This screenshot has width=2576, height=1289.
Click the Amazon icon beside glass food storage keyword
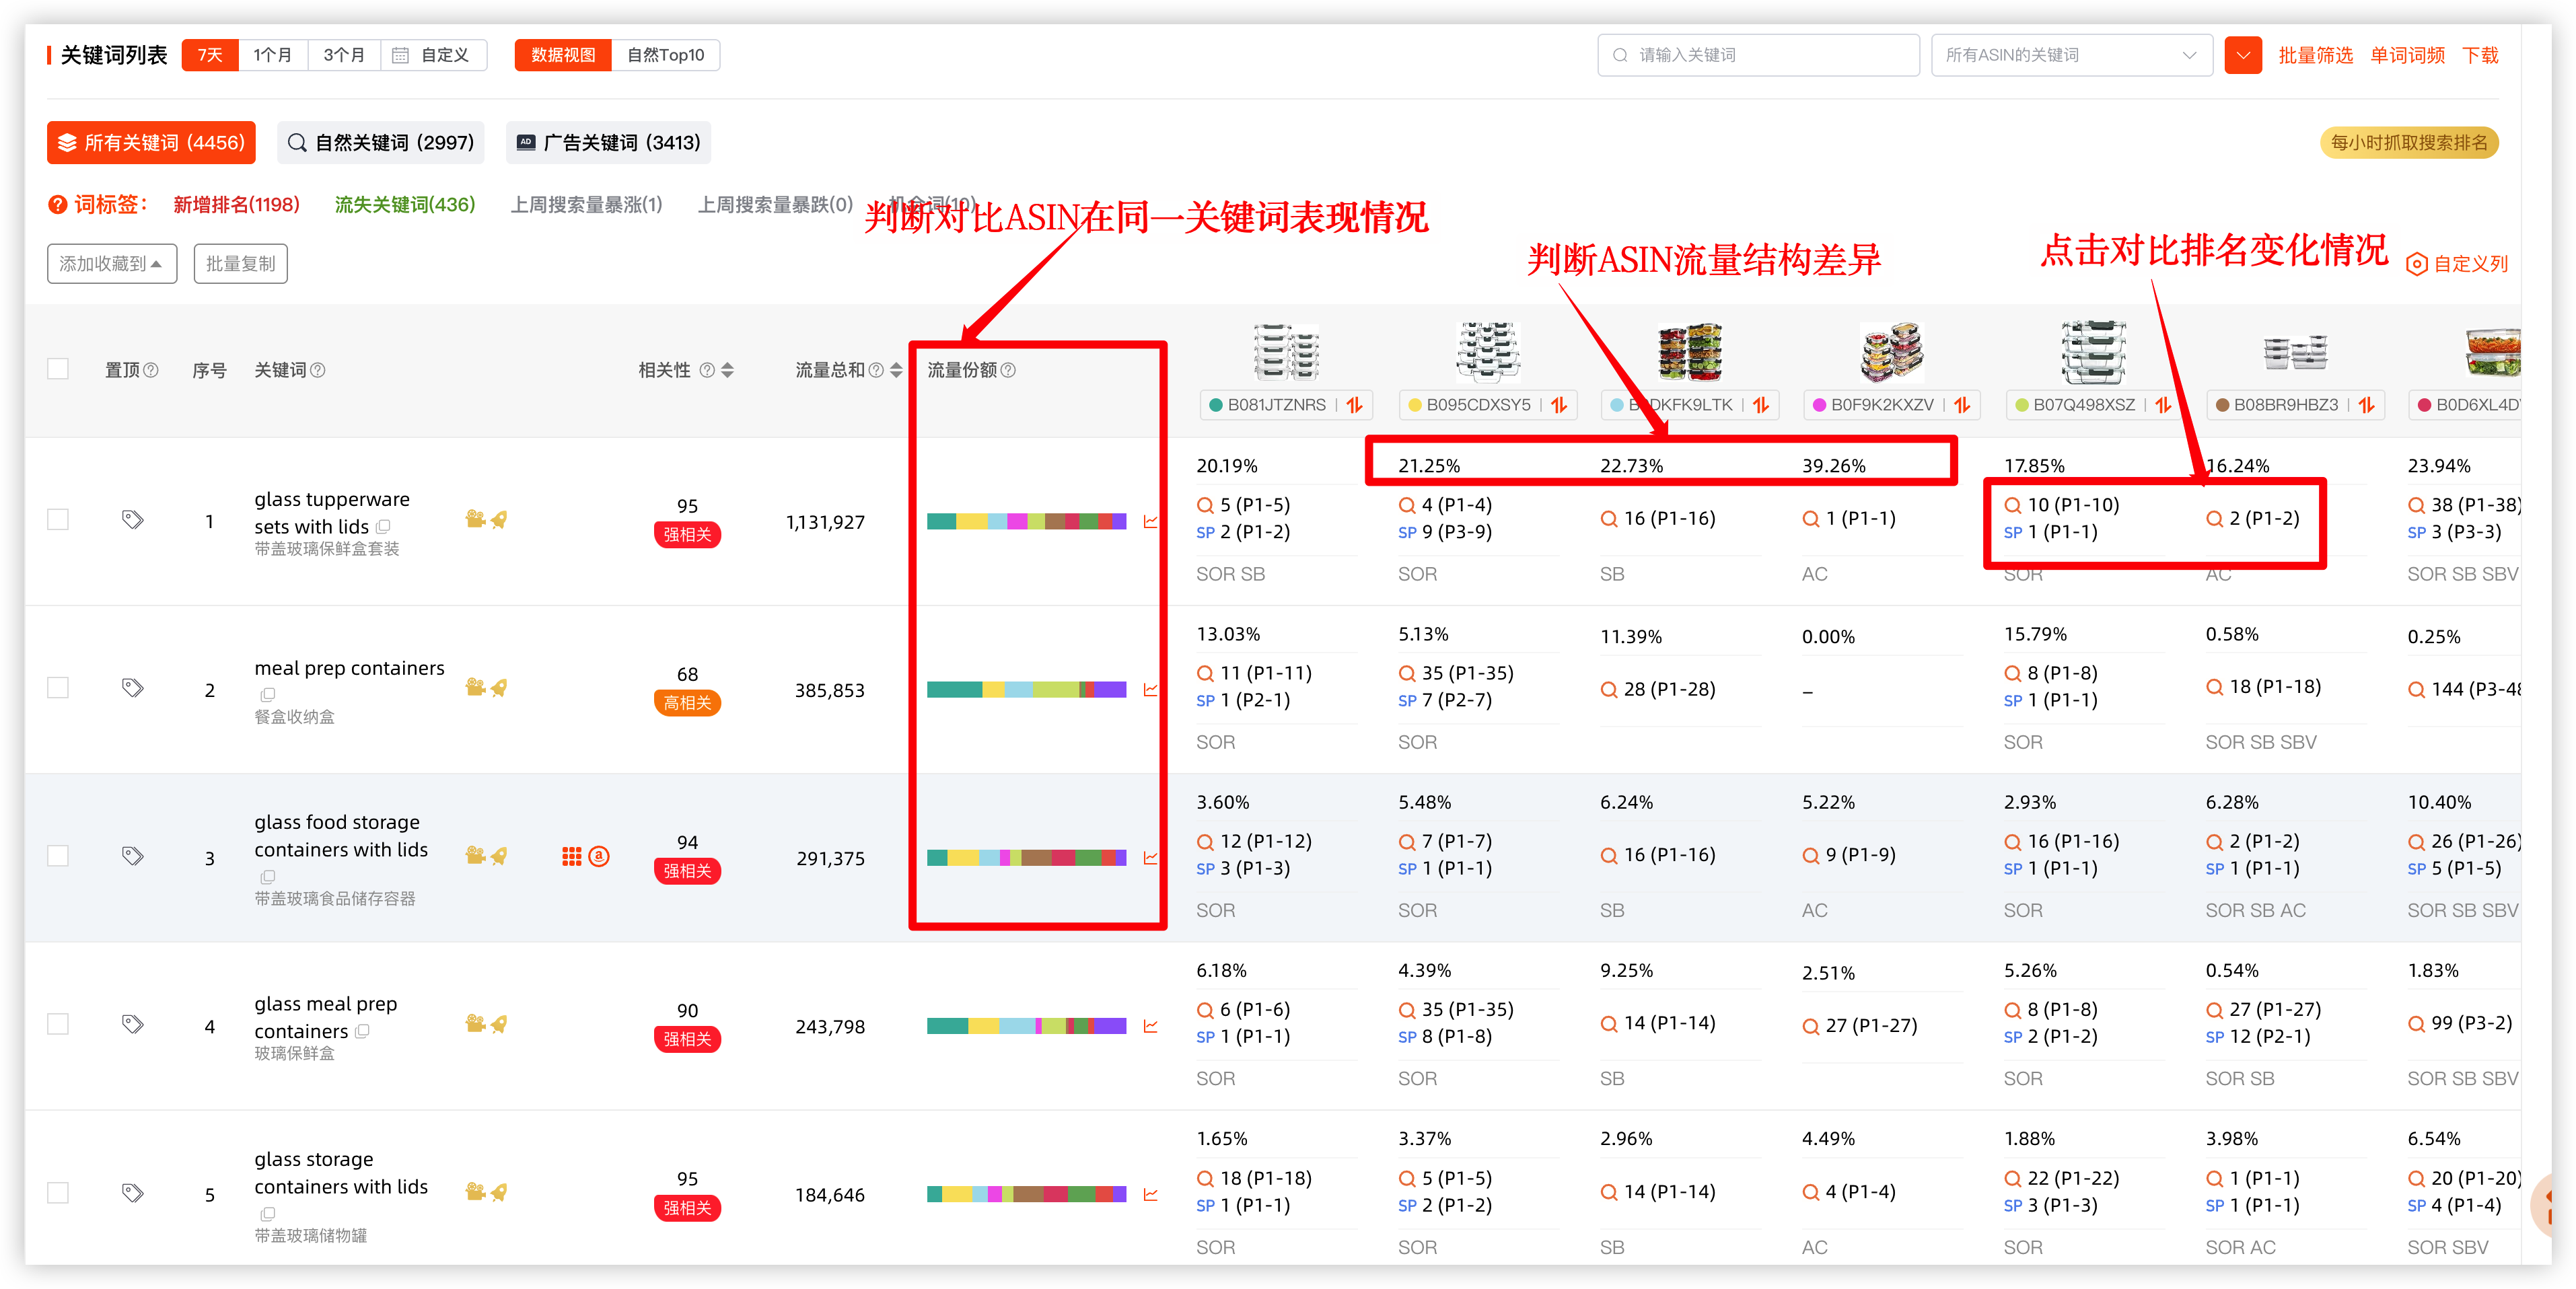click(x=600, y=856)
